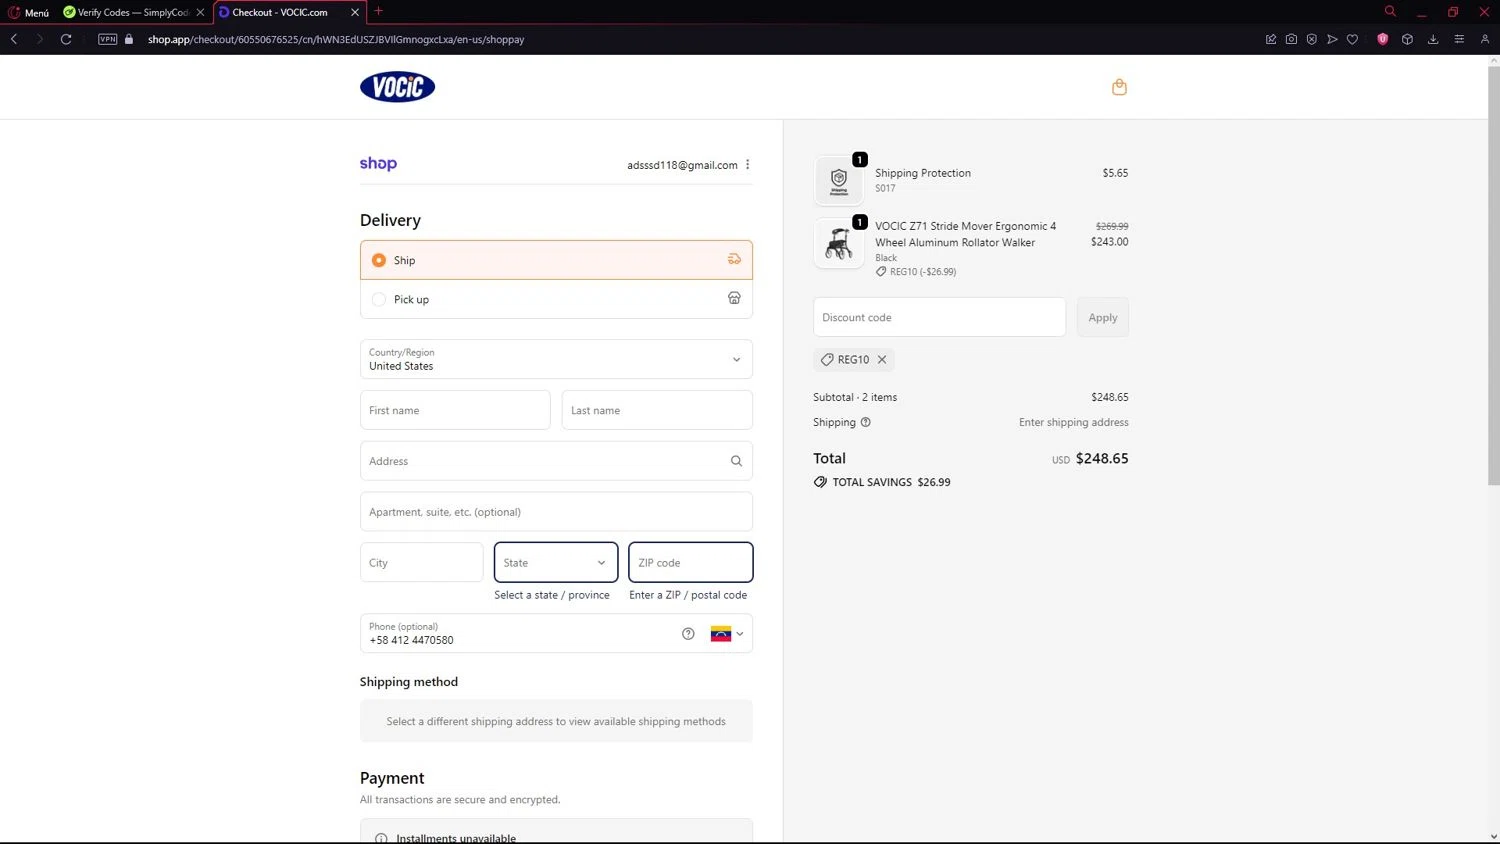Take a snapshot with camera icon
Screen dimensions: 1500x844
pos(1291,39)
